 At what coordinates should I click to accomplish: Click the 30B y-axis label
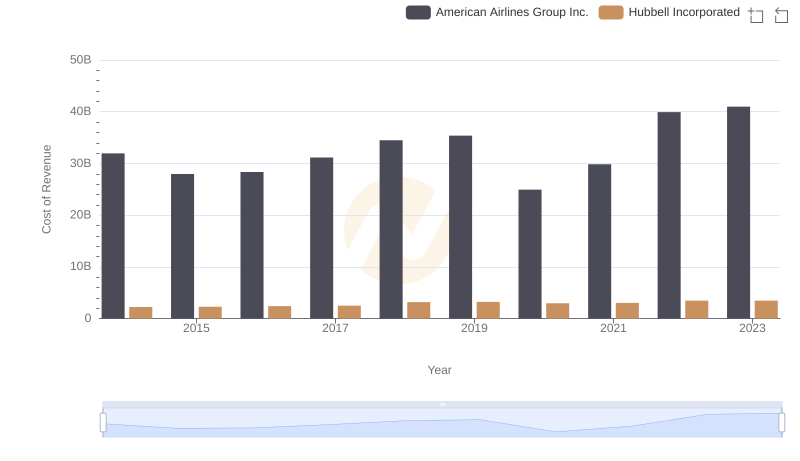[81, 163]
